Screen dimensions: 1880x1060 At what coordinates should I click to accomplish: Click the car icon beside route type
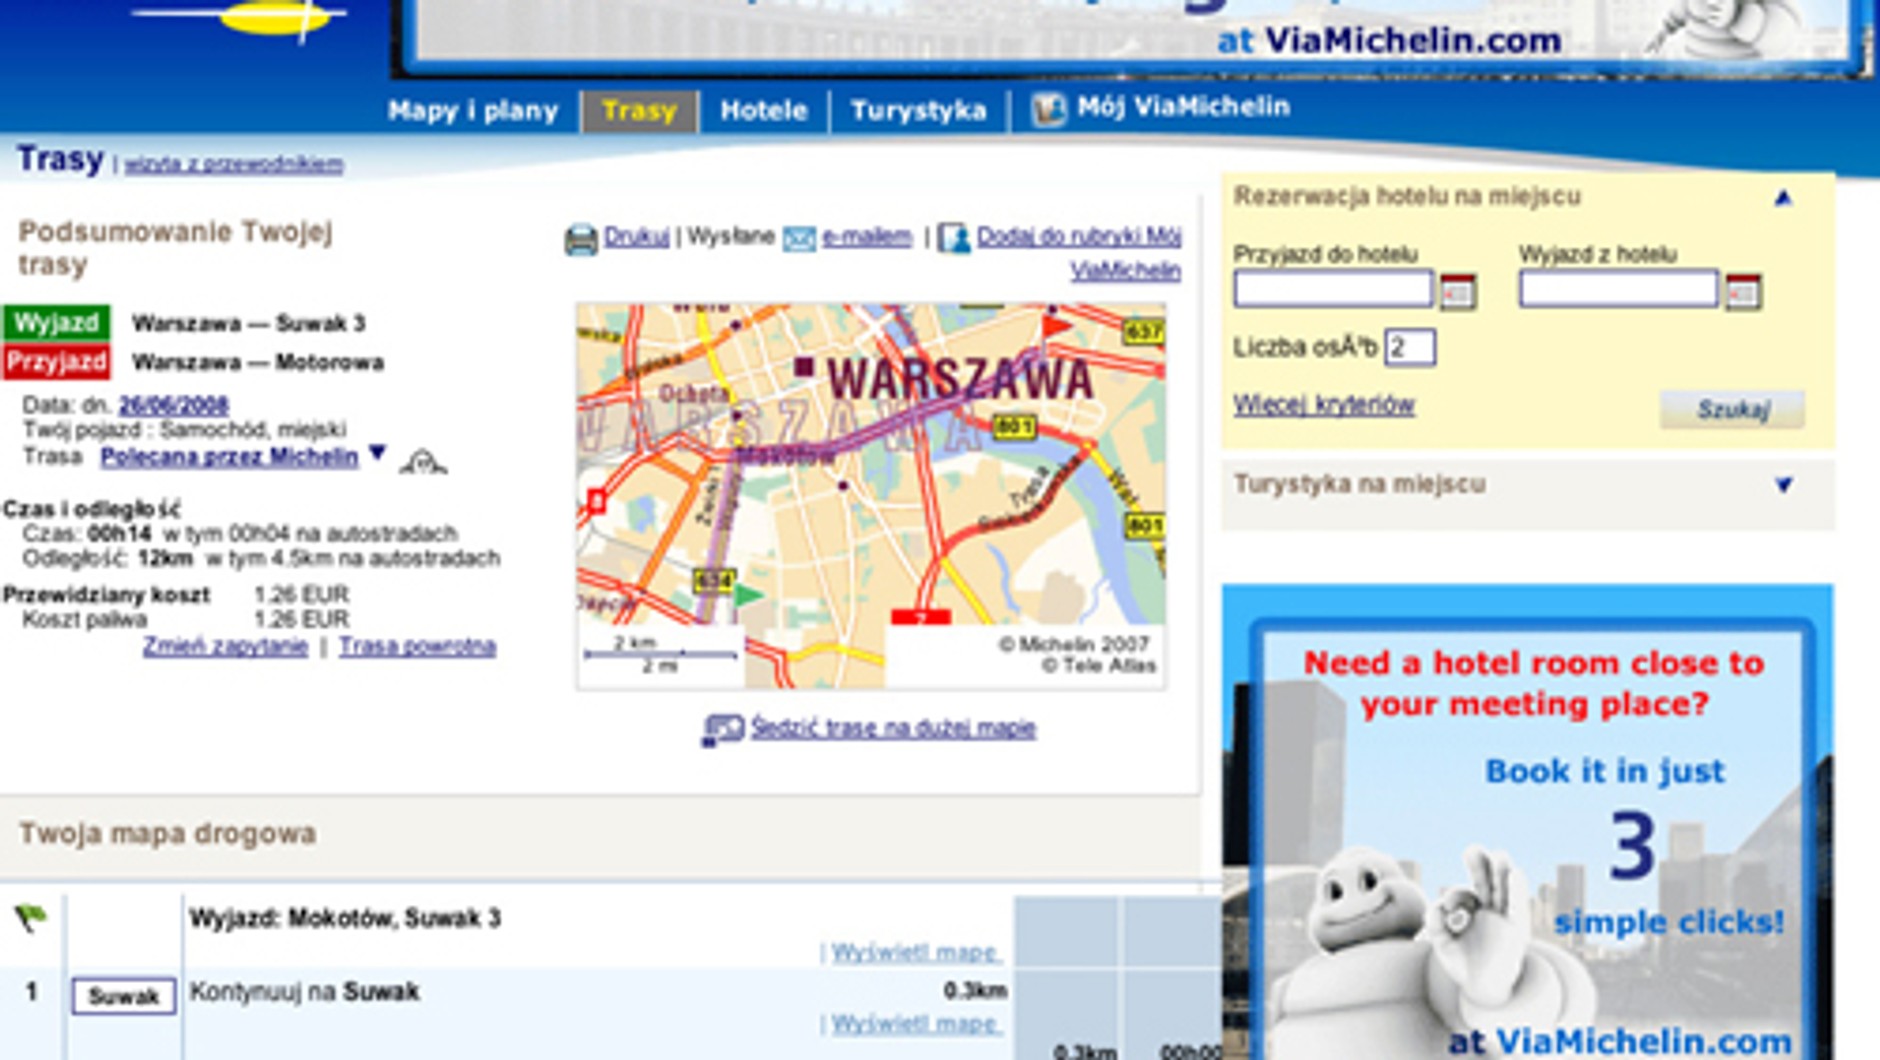pos(423,461)
